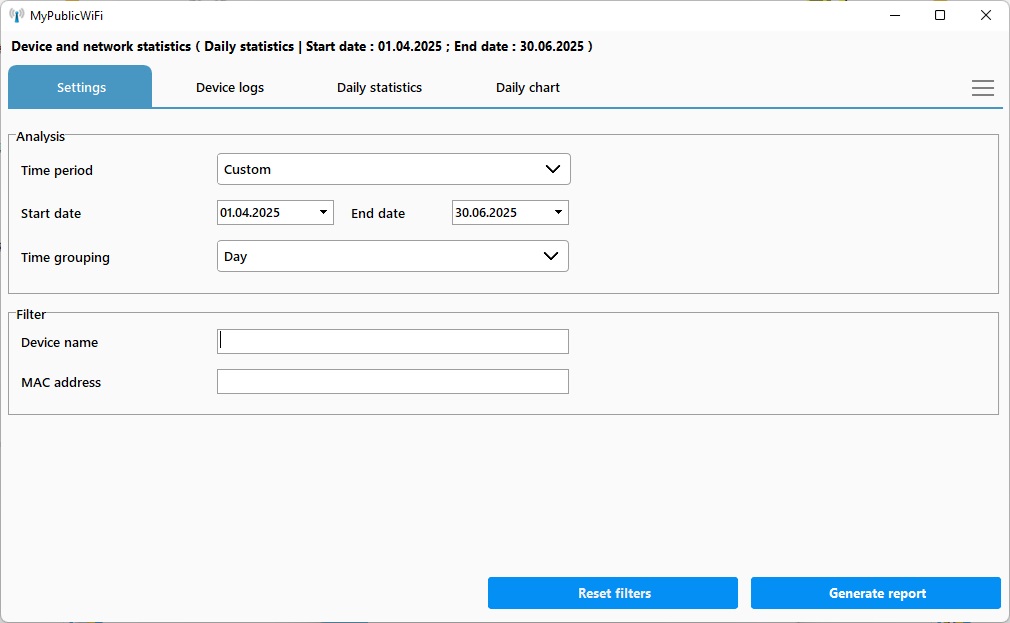Click into the MAC address field
Viewport: 1010px width, 623px height.
(392, 381)
